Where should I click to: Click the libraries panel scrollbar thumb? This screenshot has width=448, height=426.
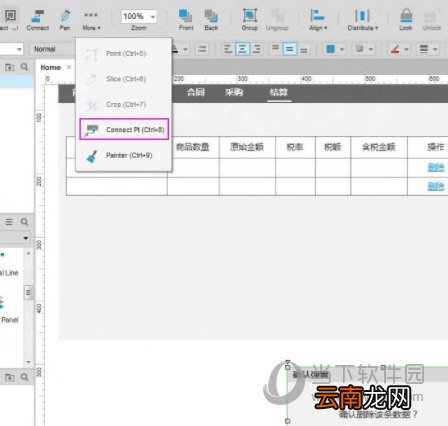pyautogui.click(x=29, y=293)
